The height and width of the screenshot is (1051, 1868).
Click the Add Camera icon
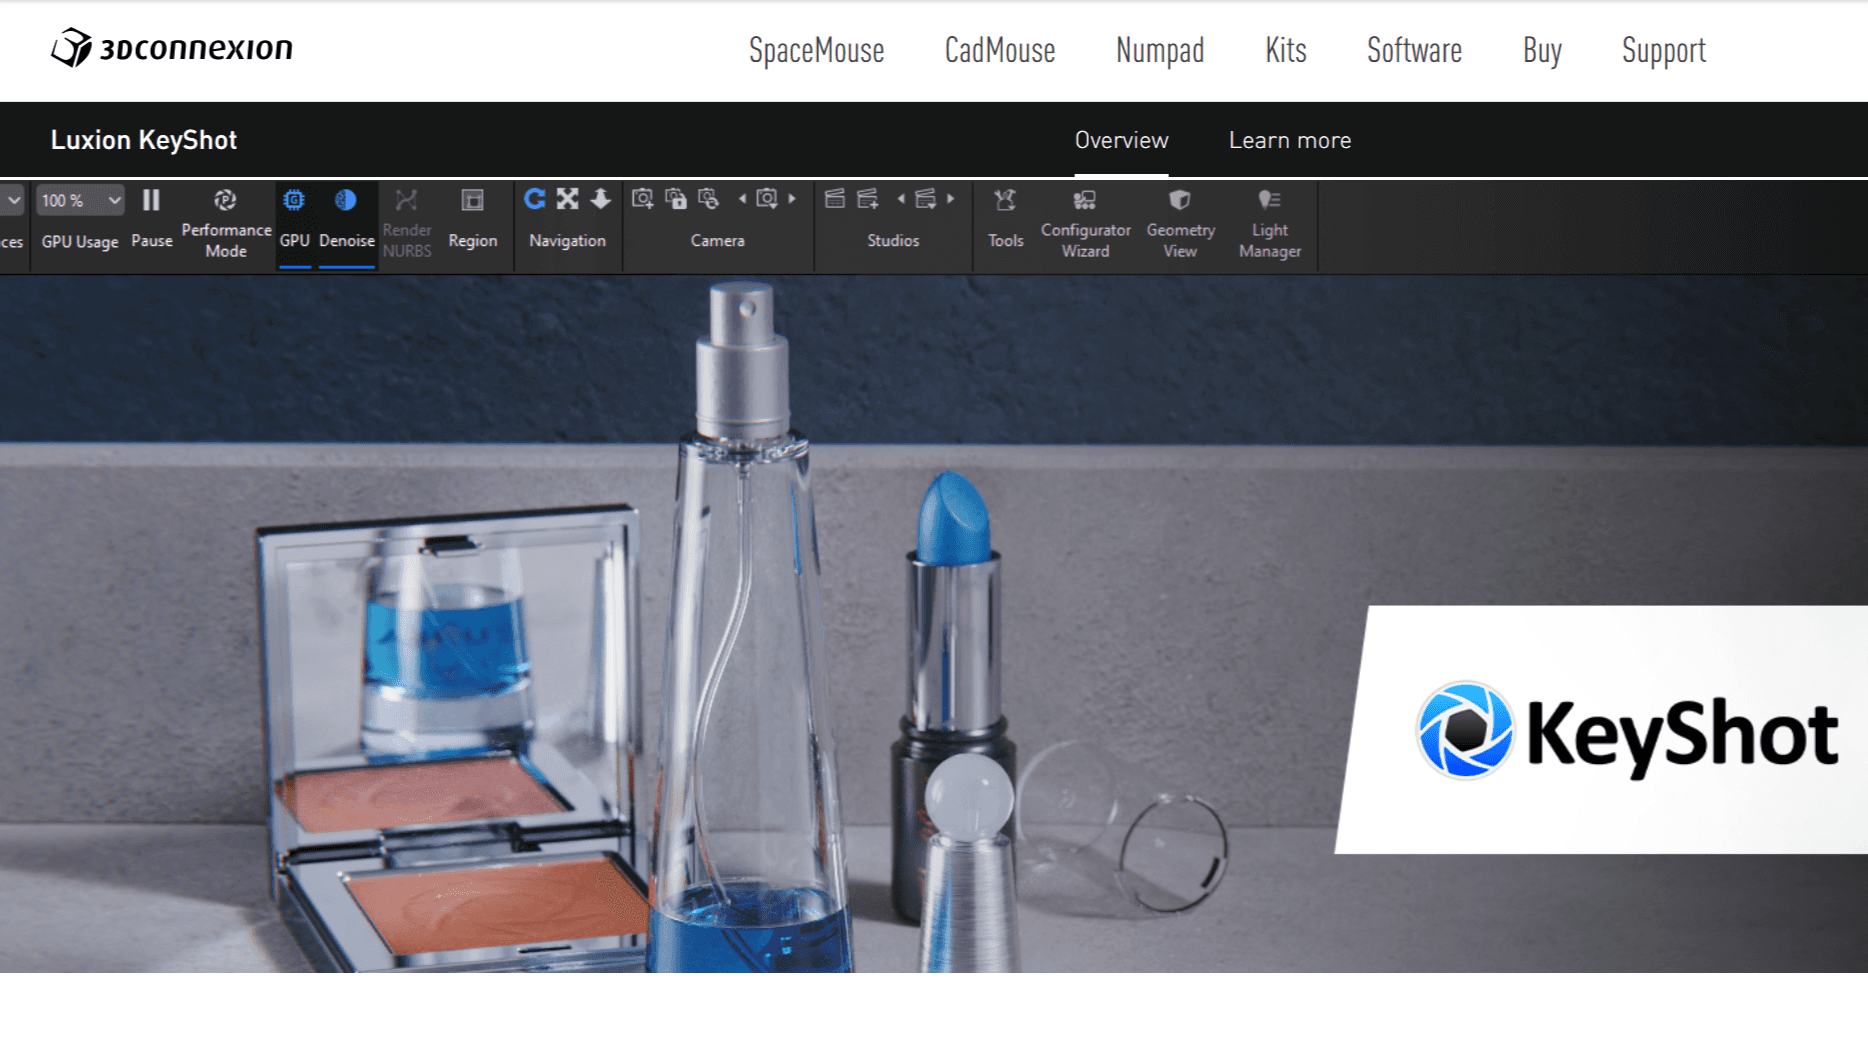642,199
